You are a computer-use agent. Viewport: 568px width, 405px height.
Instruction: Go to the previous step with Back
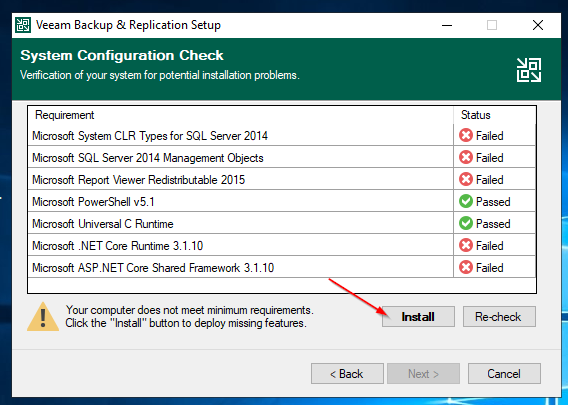click(x=347, y=373)
